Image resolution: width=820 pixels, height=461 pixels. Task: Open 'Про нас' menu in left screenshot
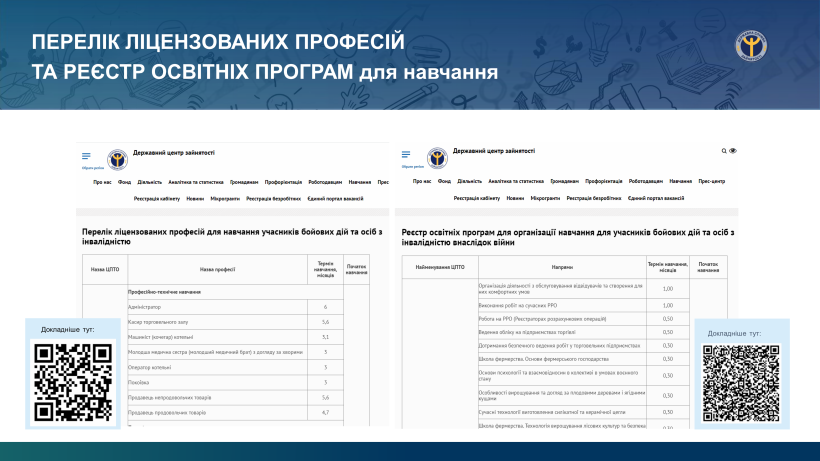[102, 182]
